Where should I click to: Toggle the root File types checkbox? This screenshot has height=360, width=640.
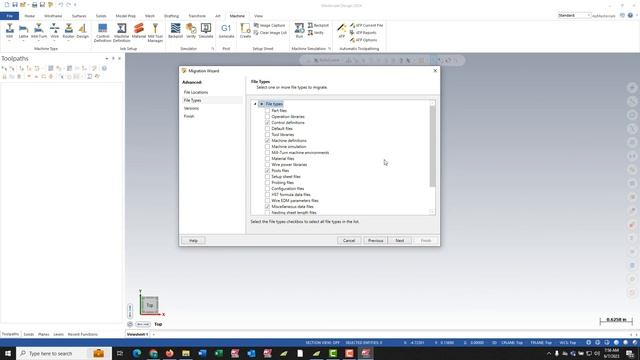(x=262, y=104)
